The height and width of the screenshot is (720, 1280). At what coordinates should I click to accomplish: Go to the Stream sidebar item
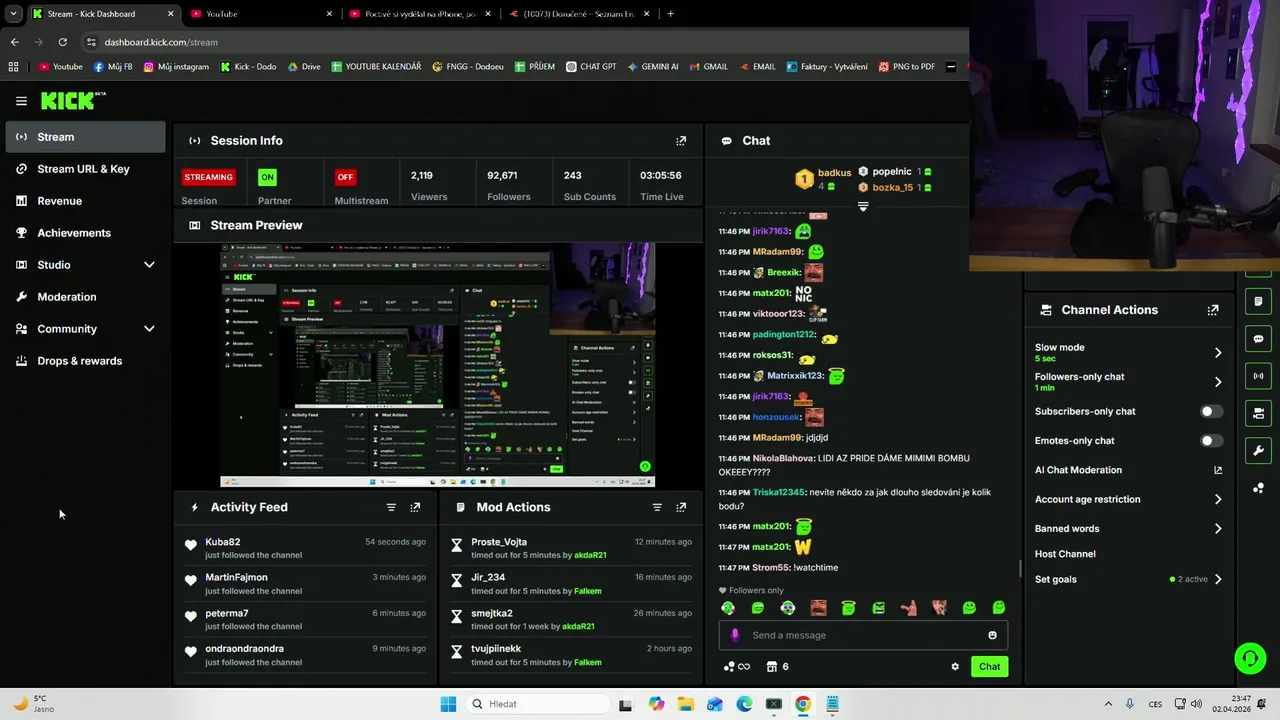[85, 137]
